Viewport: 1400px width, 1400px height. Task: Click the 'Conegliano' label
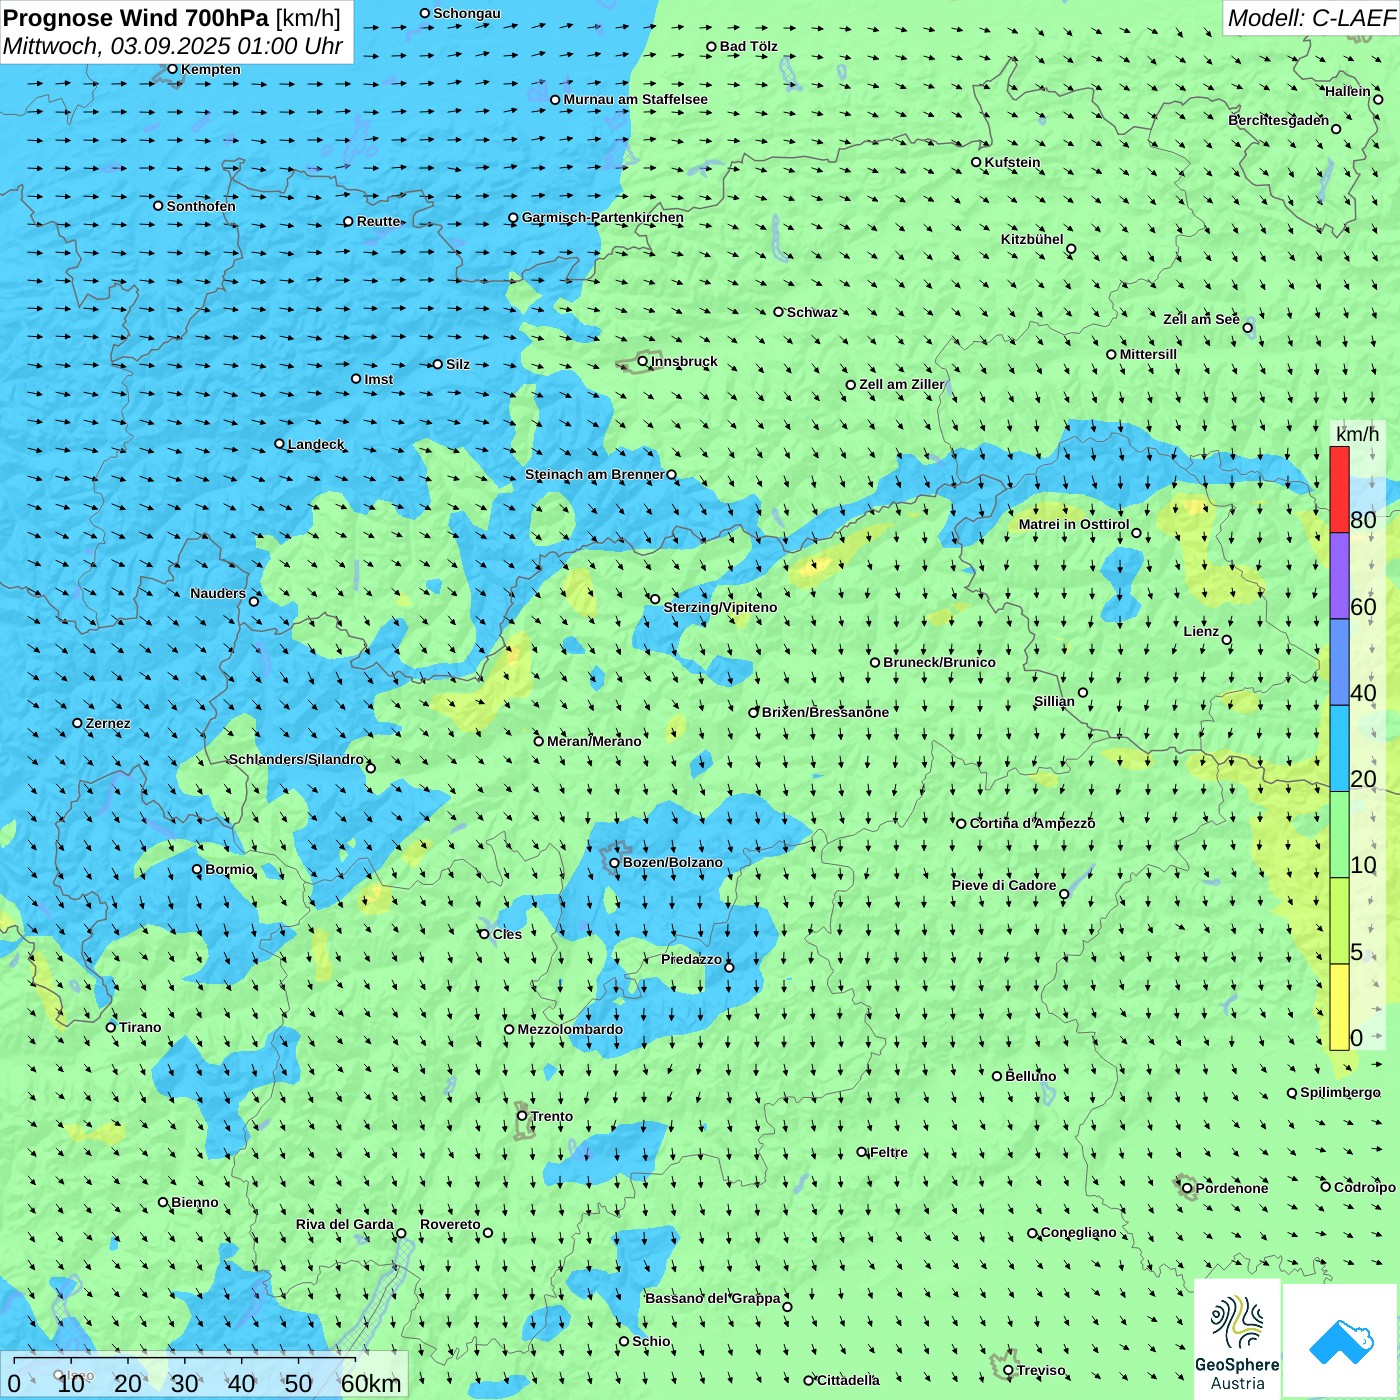pyautogui.click(x=1078, y=1232)
